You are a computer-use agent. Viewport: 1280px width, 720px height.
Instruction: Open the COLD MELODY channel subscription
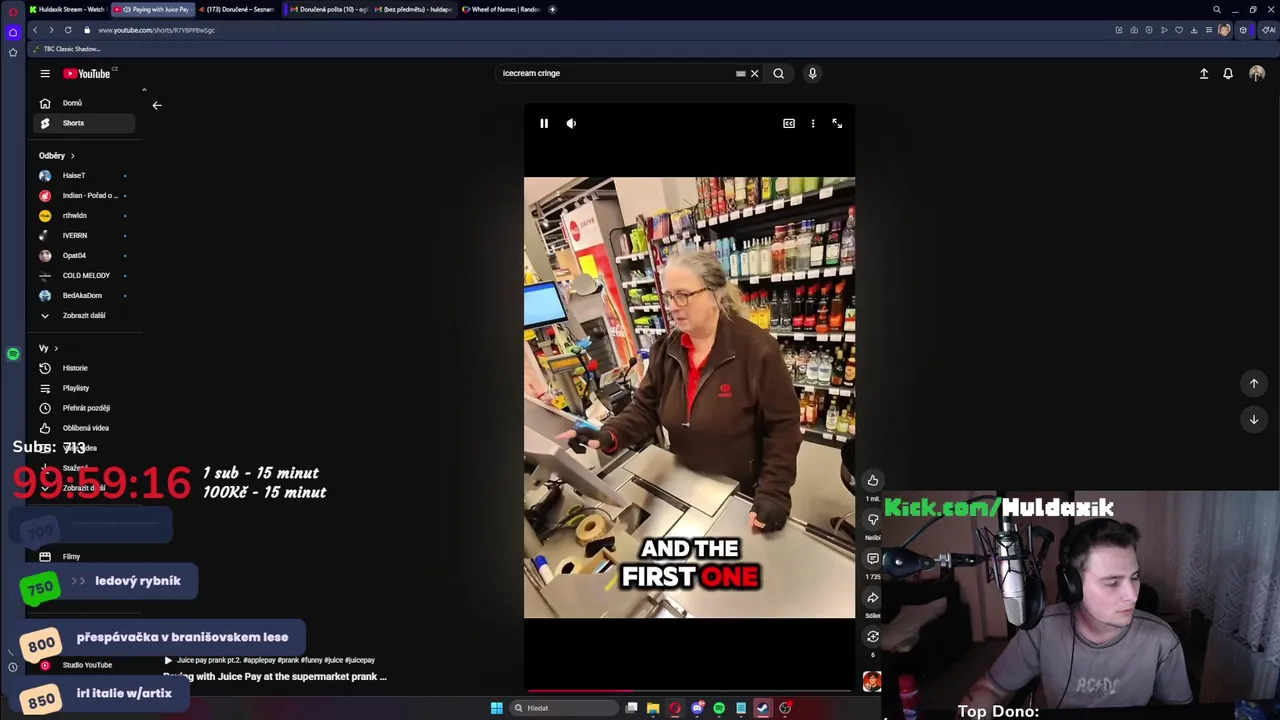(x=84, y=275)
